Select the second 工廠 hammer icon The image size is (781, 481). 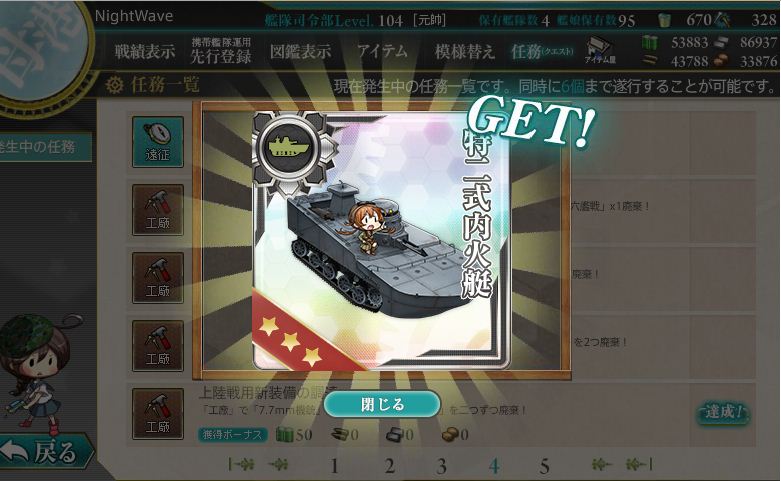tap(158, 278)
